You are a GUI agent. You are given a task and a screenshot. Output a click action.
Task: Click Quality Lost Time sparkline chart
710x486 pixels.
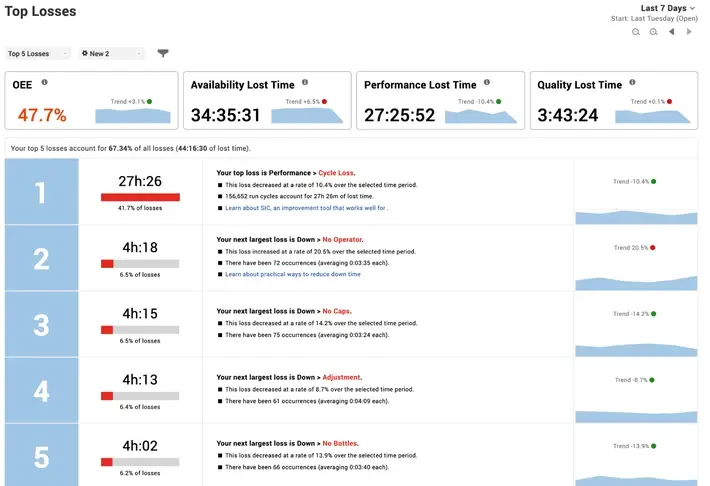(652, 116)
